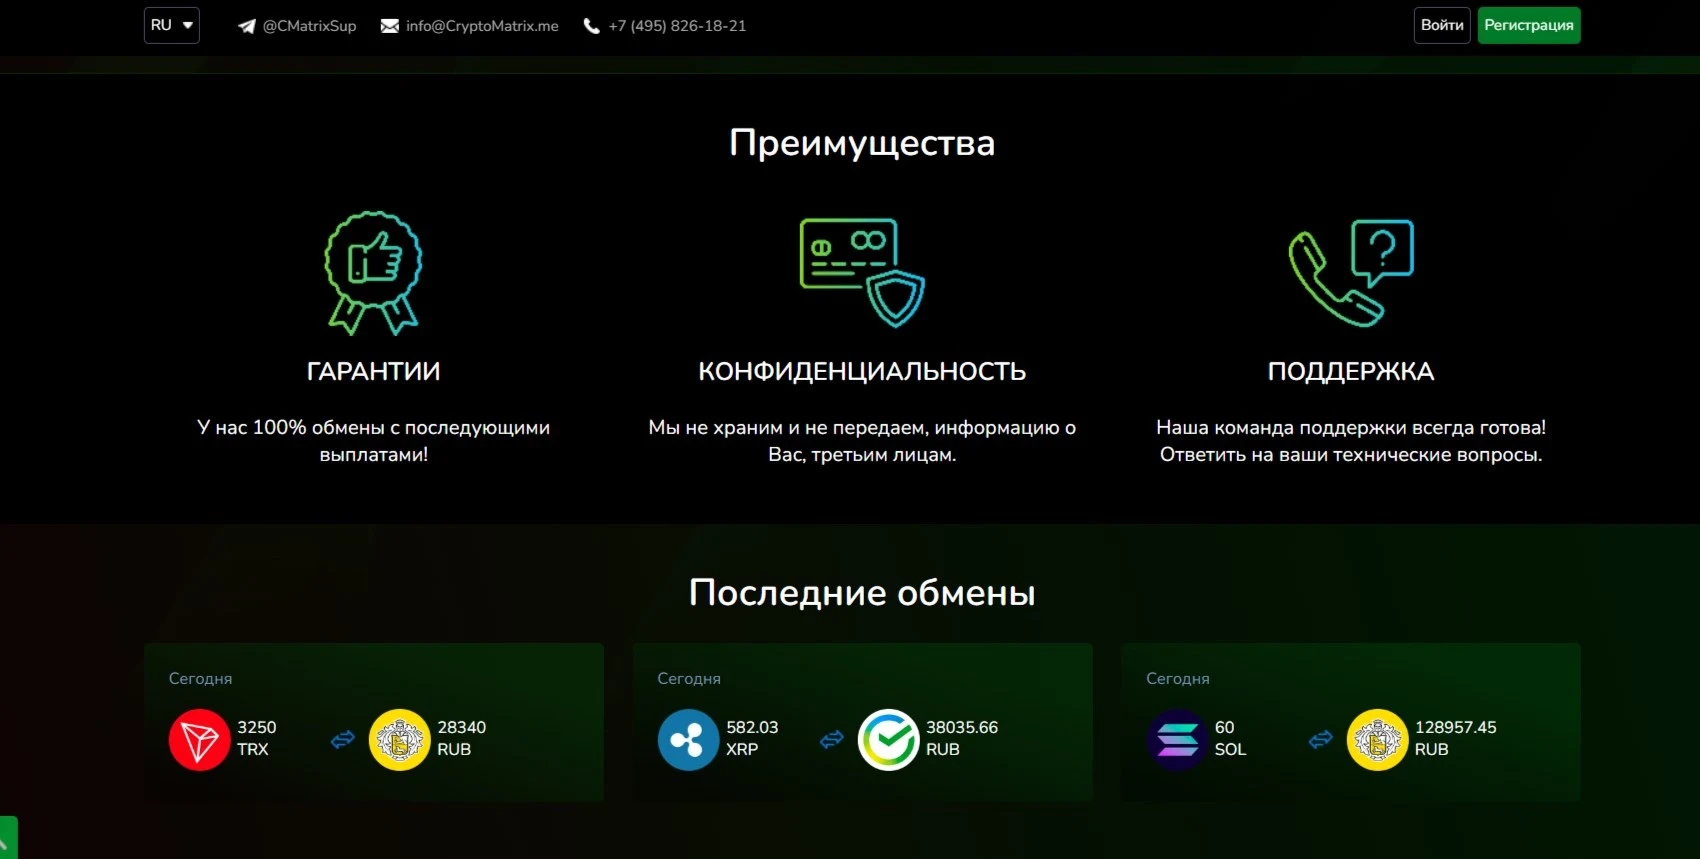Click the 38035.66 RUB amount

tap(962, 738)
